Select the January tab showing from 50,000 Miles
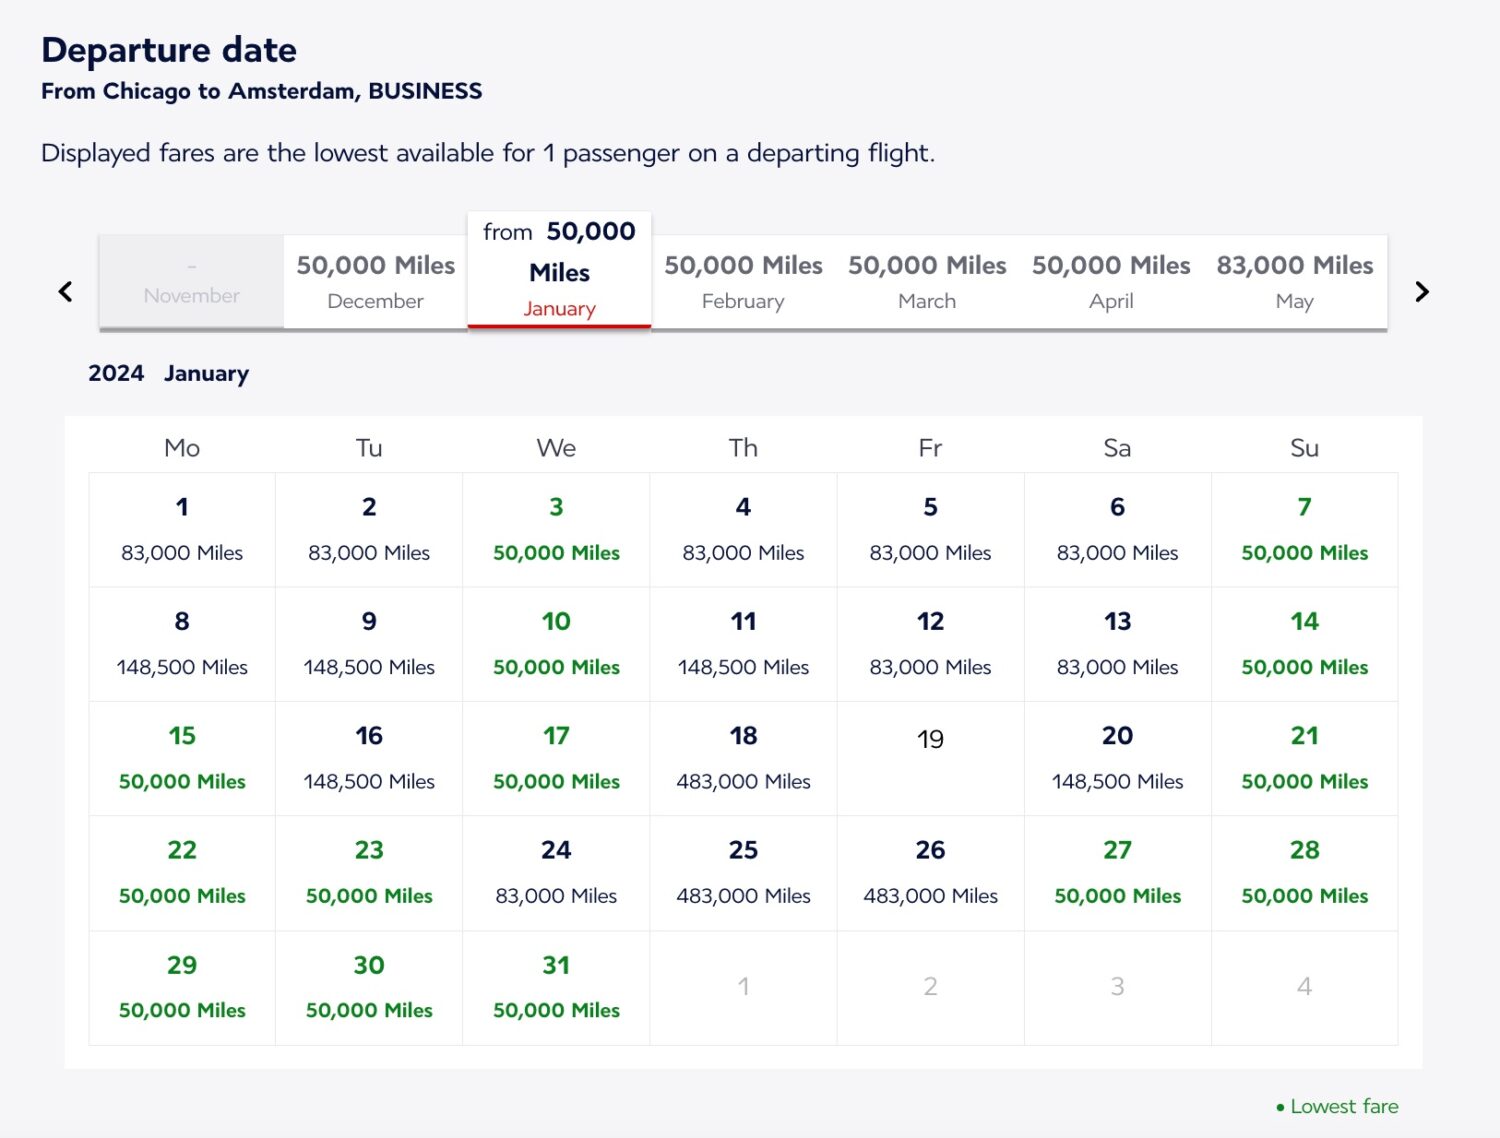The width and height of the screenshot is (1500, 1138). click(558, 270)
